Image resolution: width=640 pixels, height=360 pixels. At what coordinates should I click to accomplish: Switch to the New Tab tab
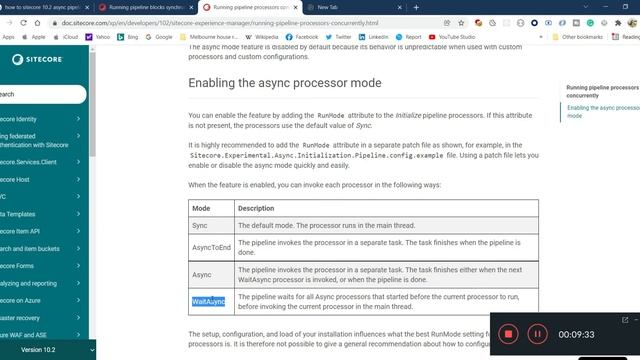tap(354, 7)
